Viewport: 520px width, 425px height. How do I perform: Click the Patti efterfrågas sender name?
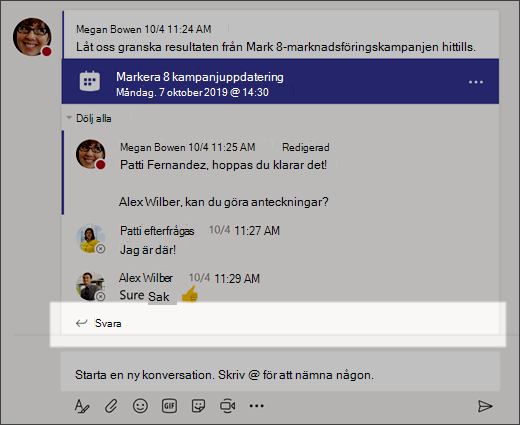(157, 231)
